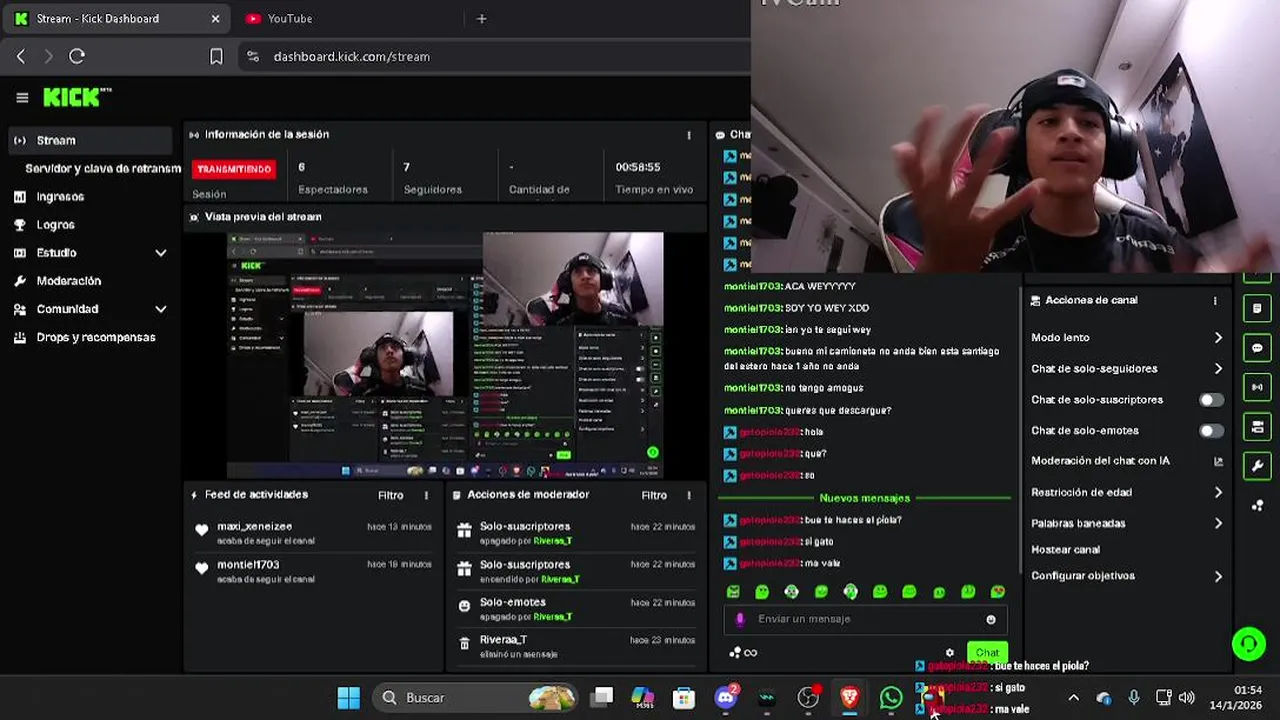Click the broadcast signal icon in right rail
The width and height of the screenshot is (1280, 720).
pyautogui.click(x=1257, y=387)
